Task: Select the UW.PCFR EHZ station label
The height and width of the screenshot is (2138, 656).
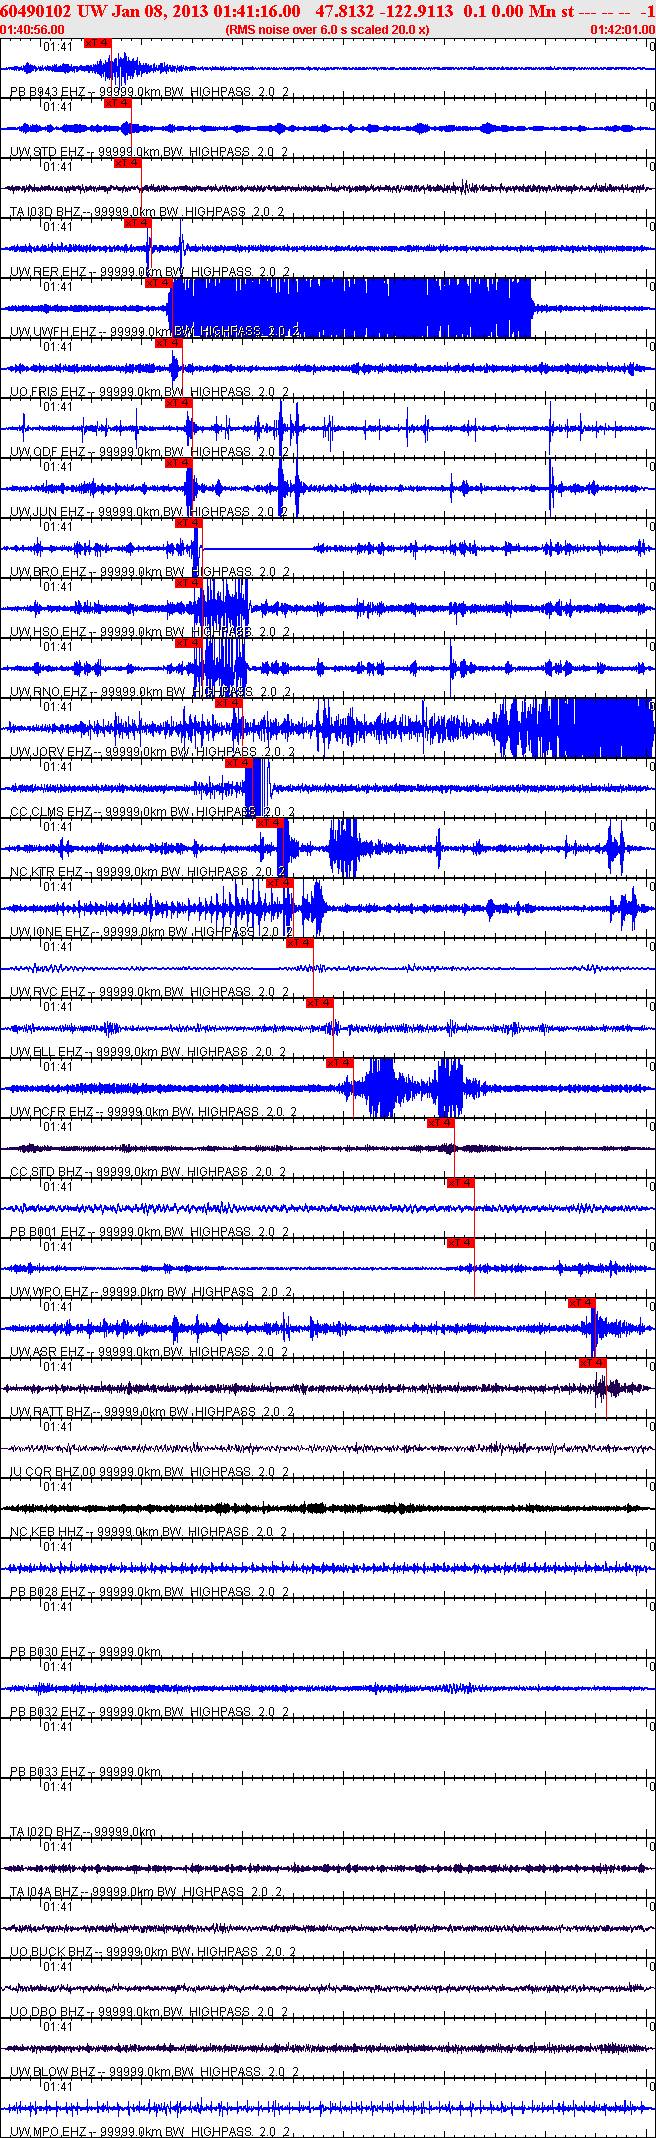Action: 154,1112
